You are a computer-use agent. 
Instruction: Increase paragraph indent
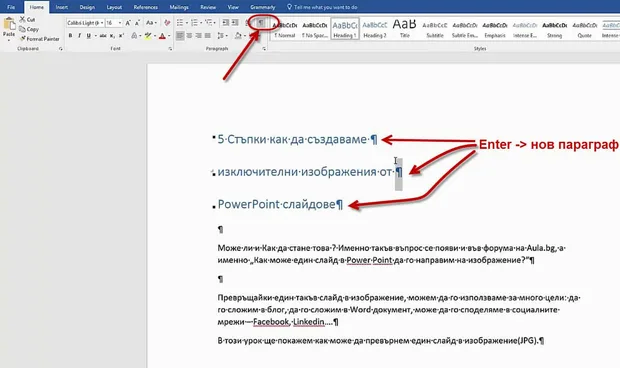[235, 23]
